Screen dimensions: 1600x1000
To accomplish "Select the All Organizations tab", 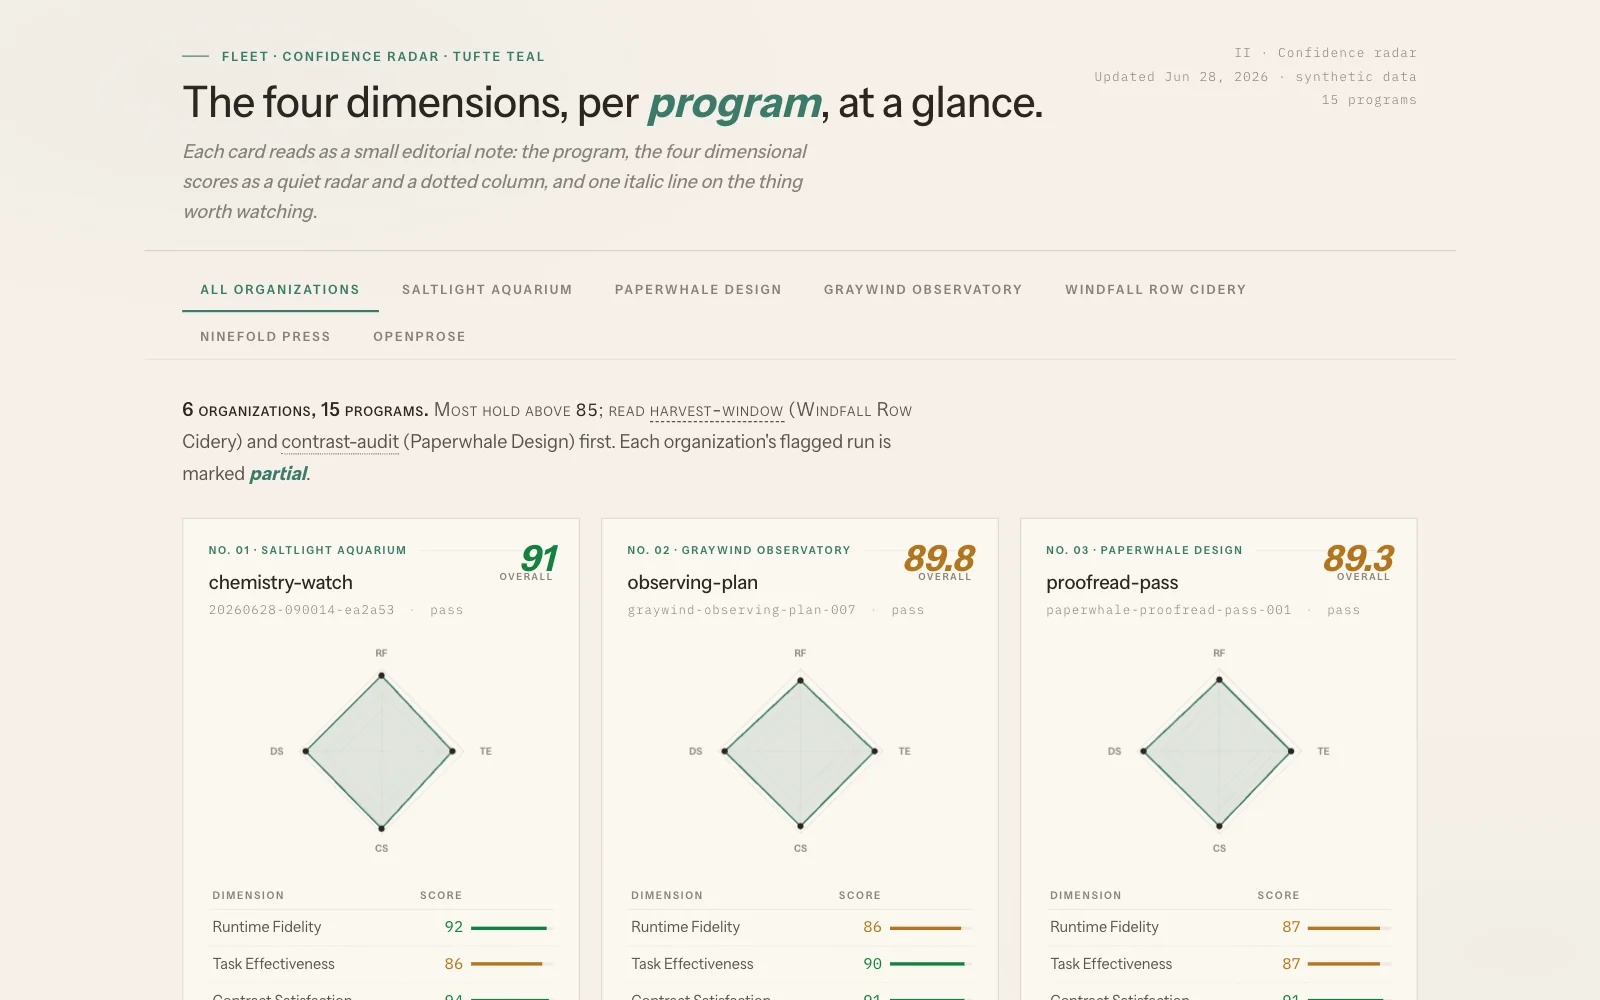I will pyautogui.click(x=280, y=290).
